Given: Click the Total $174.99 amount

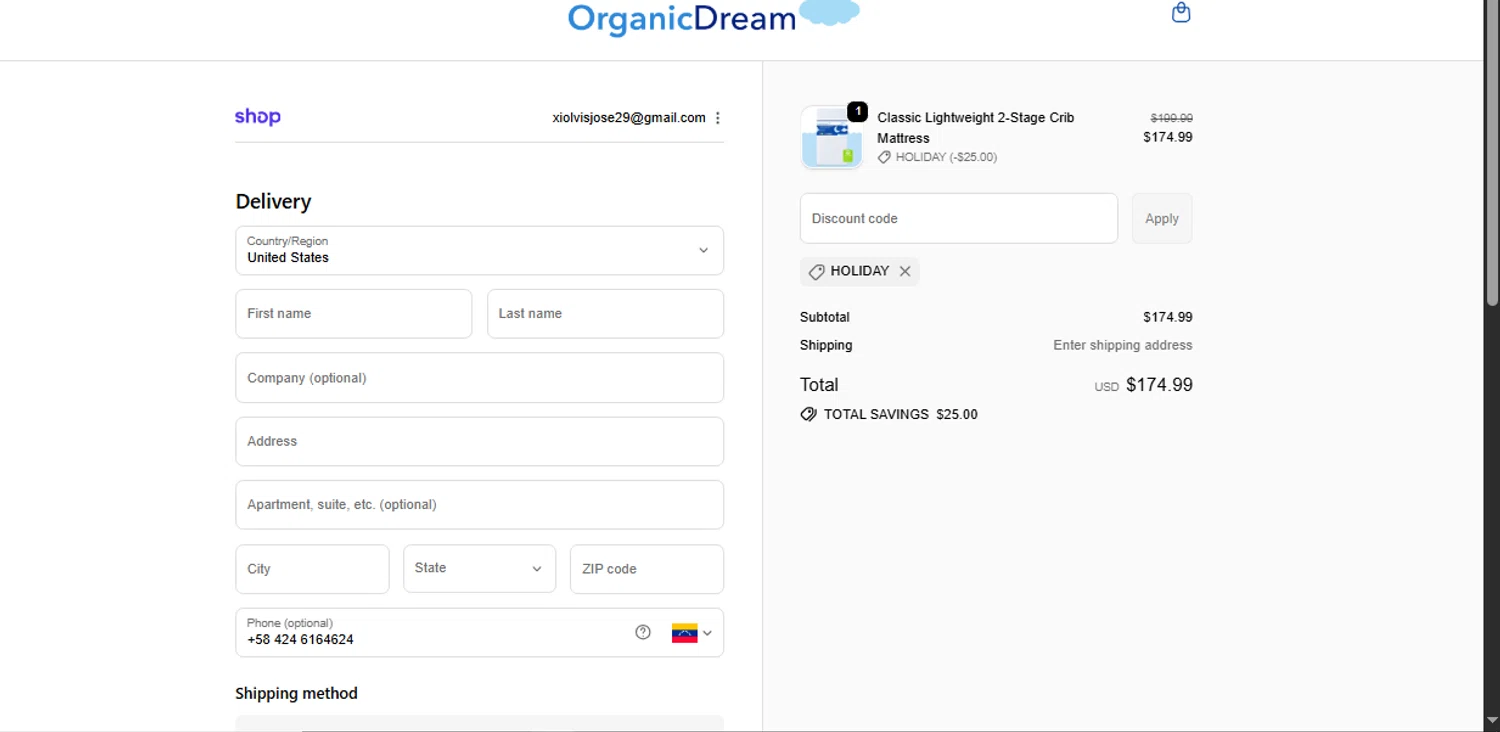Looking at the screenshot, I should pos(1159,385).
